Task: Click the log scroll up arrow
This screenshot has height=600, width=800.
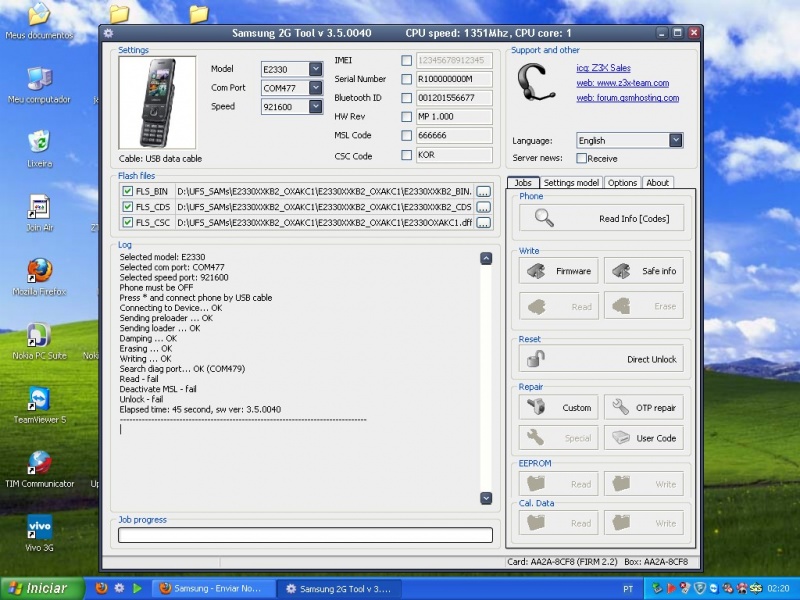Action: (x=486, y=258)
